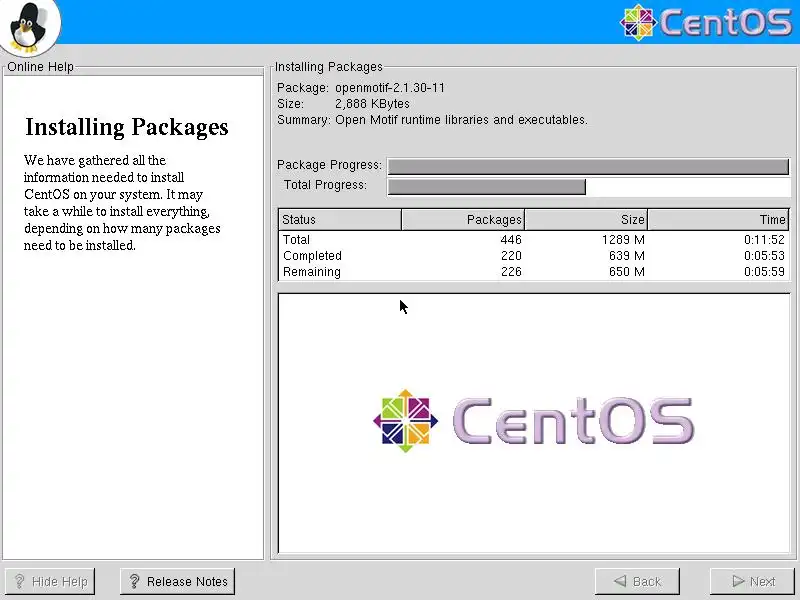The width and height of the screenshot is (800, 600).
Task: Click completed time 0:05:53
Action: (764, 255)
